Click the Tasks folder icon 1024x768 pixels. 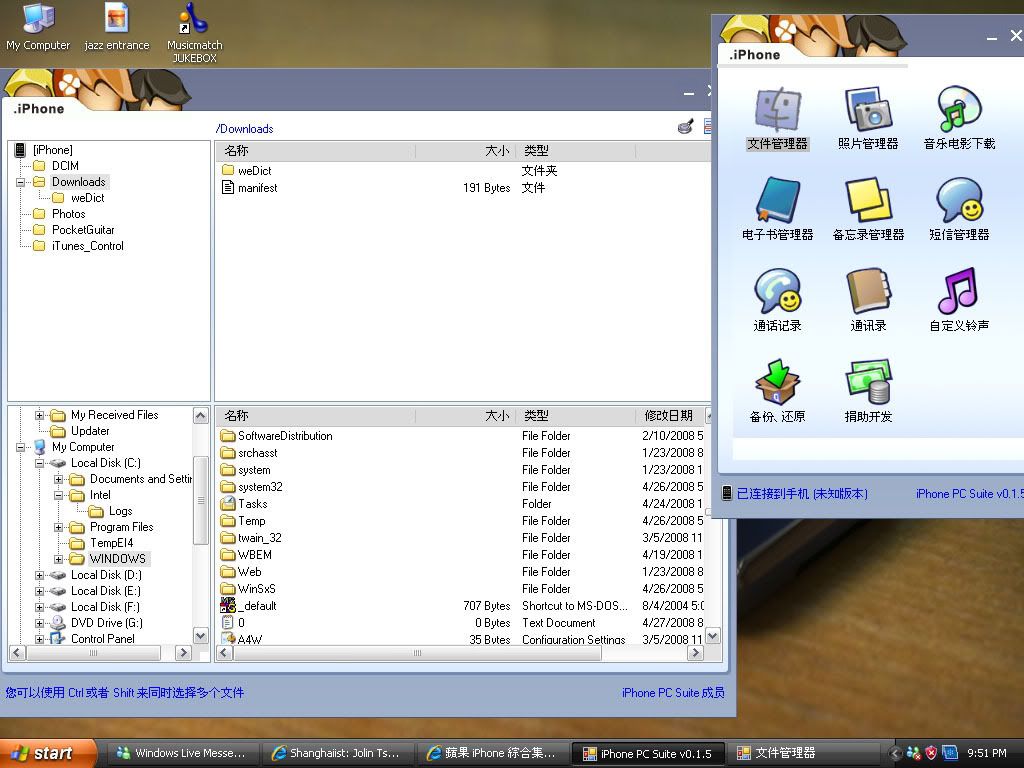click(228, 504)
